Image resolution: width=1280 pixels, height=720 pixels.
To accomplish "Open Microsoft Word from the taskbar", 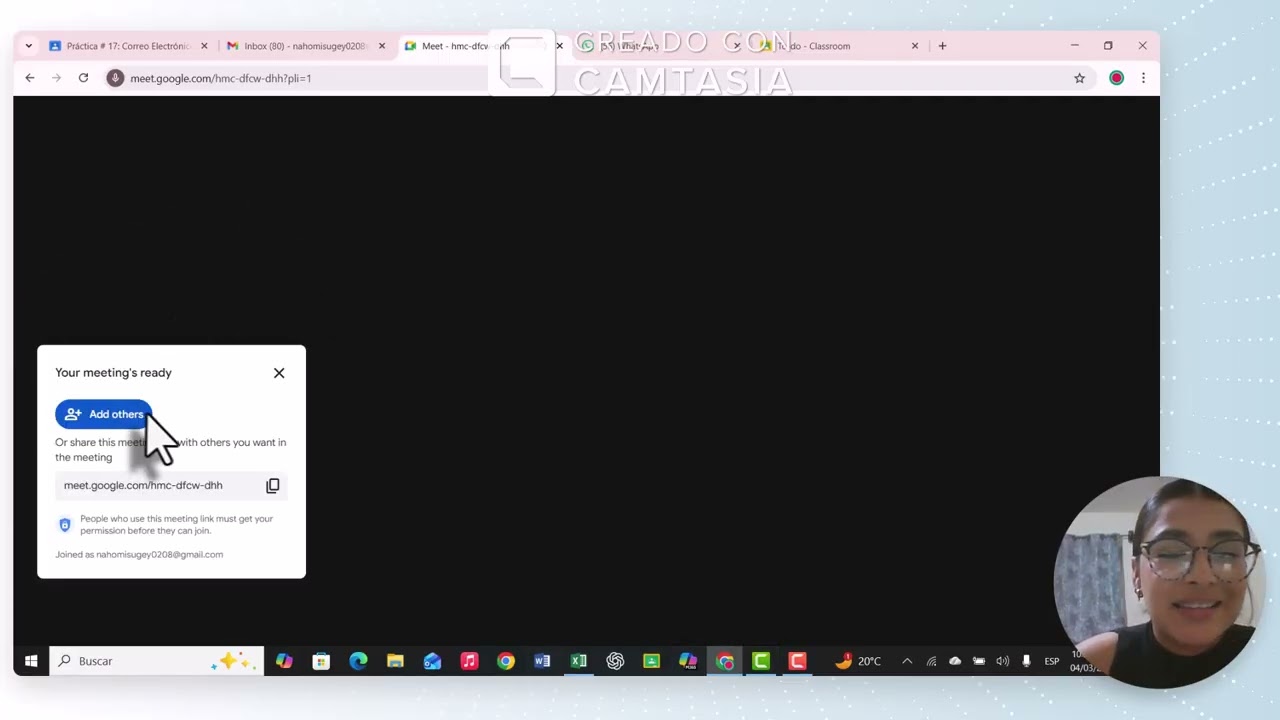I will (x=542, y=661).
